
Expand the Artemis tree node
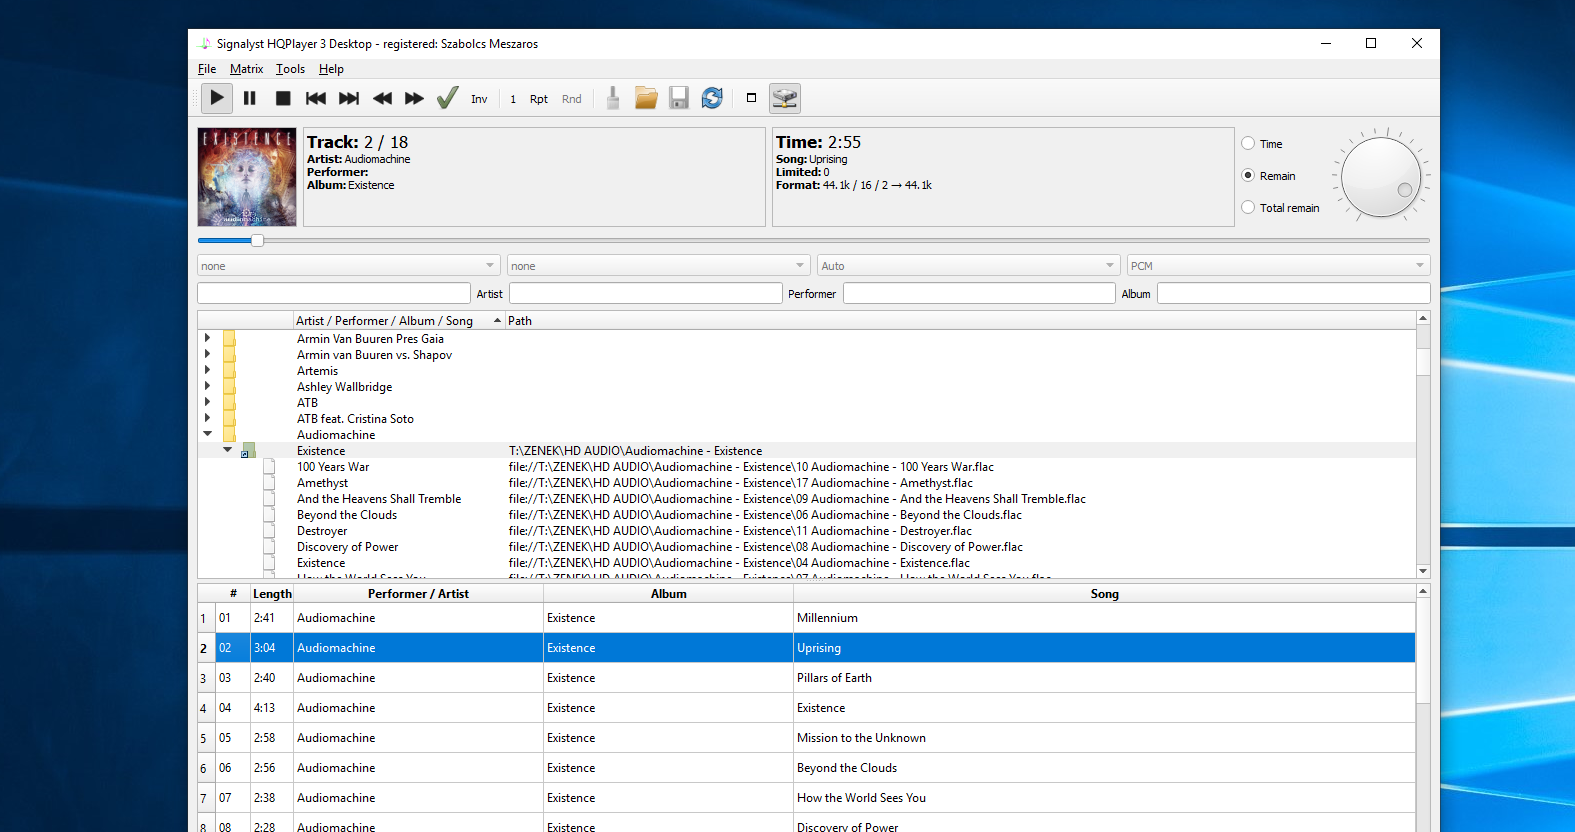(x=207, y=370)
